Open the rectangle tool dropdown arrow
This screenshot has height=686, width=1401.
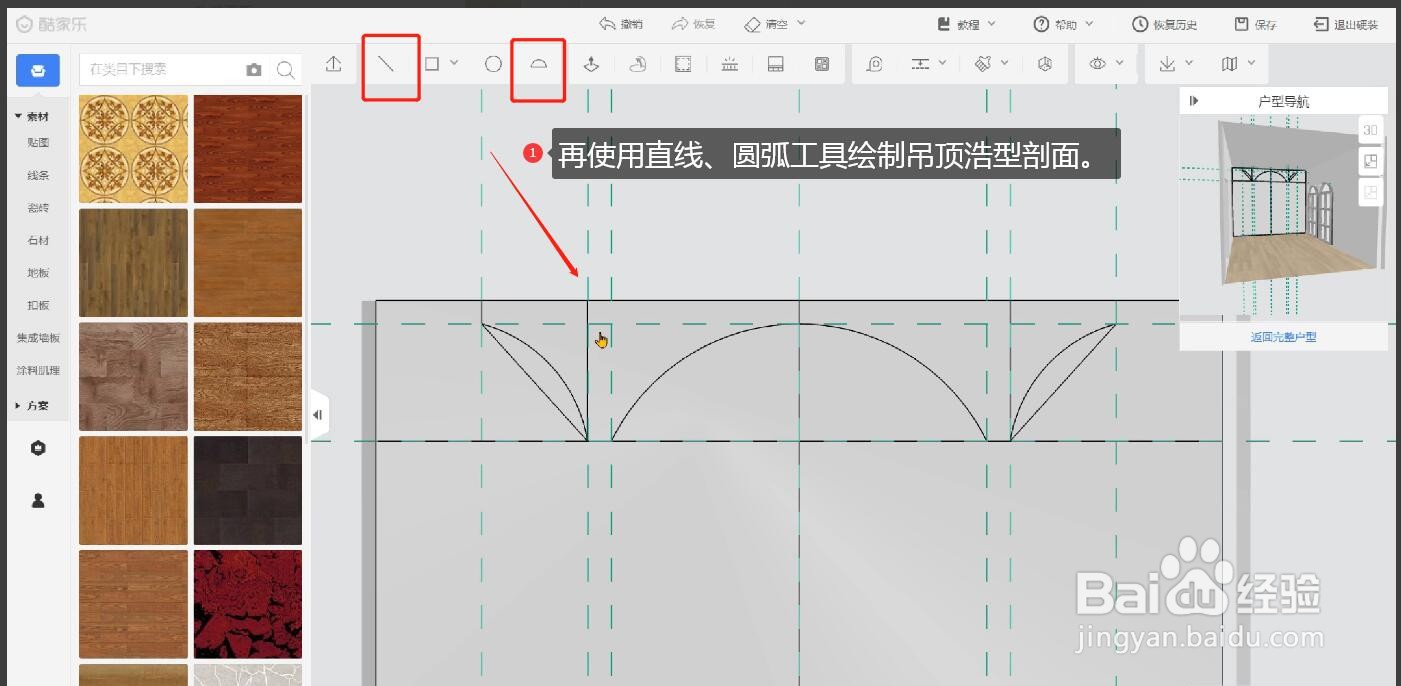(455, 63)
